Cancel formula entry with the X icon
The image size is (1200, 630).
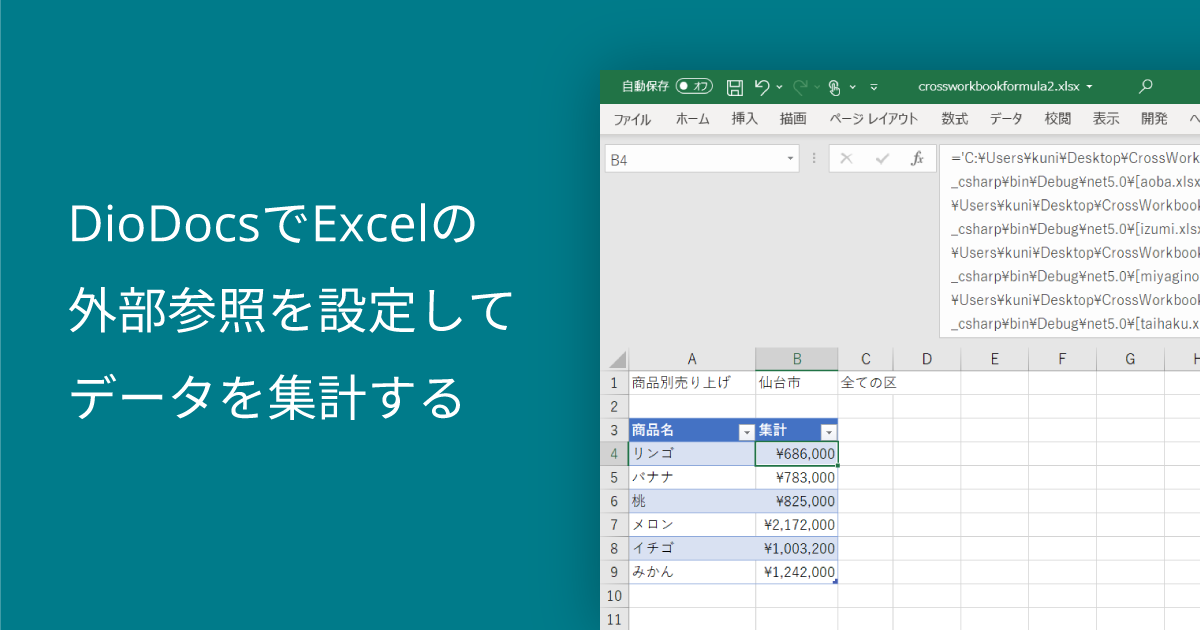[x=845, y=158]
